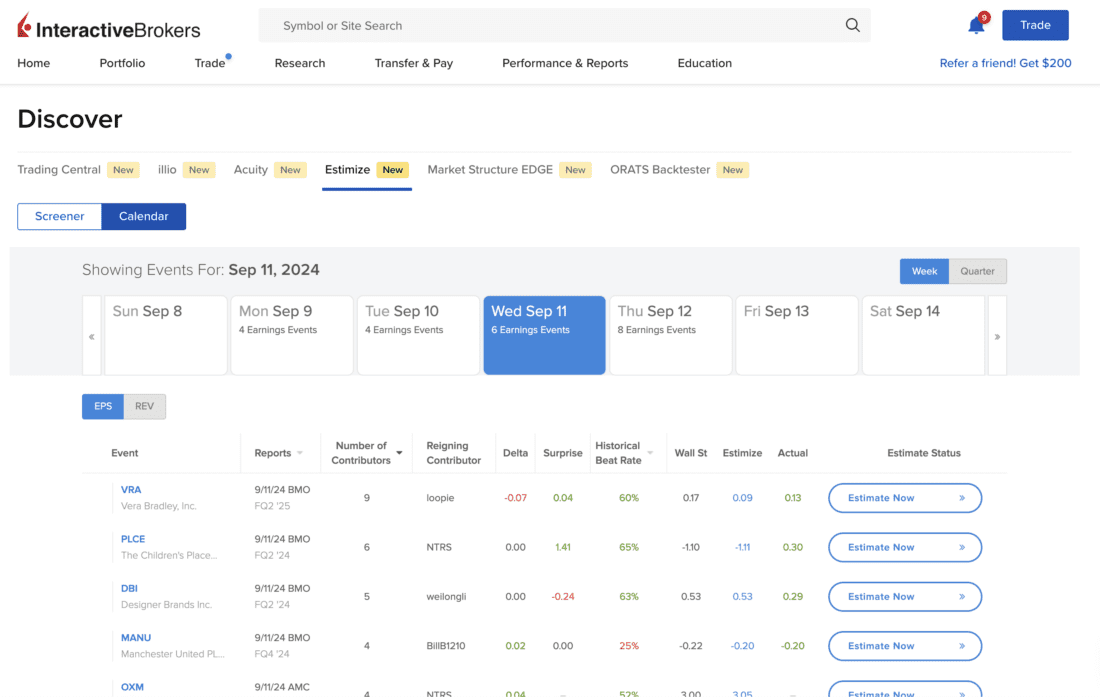The width and height of the screenshot is (1100, 697).
Task: Select the Calendar view
Action: [x=144, y=216]
